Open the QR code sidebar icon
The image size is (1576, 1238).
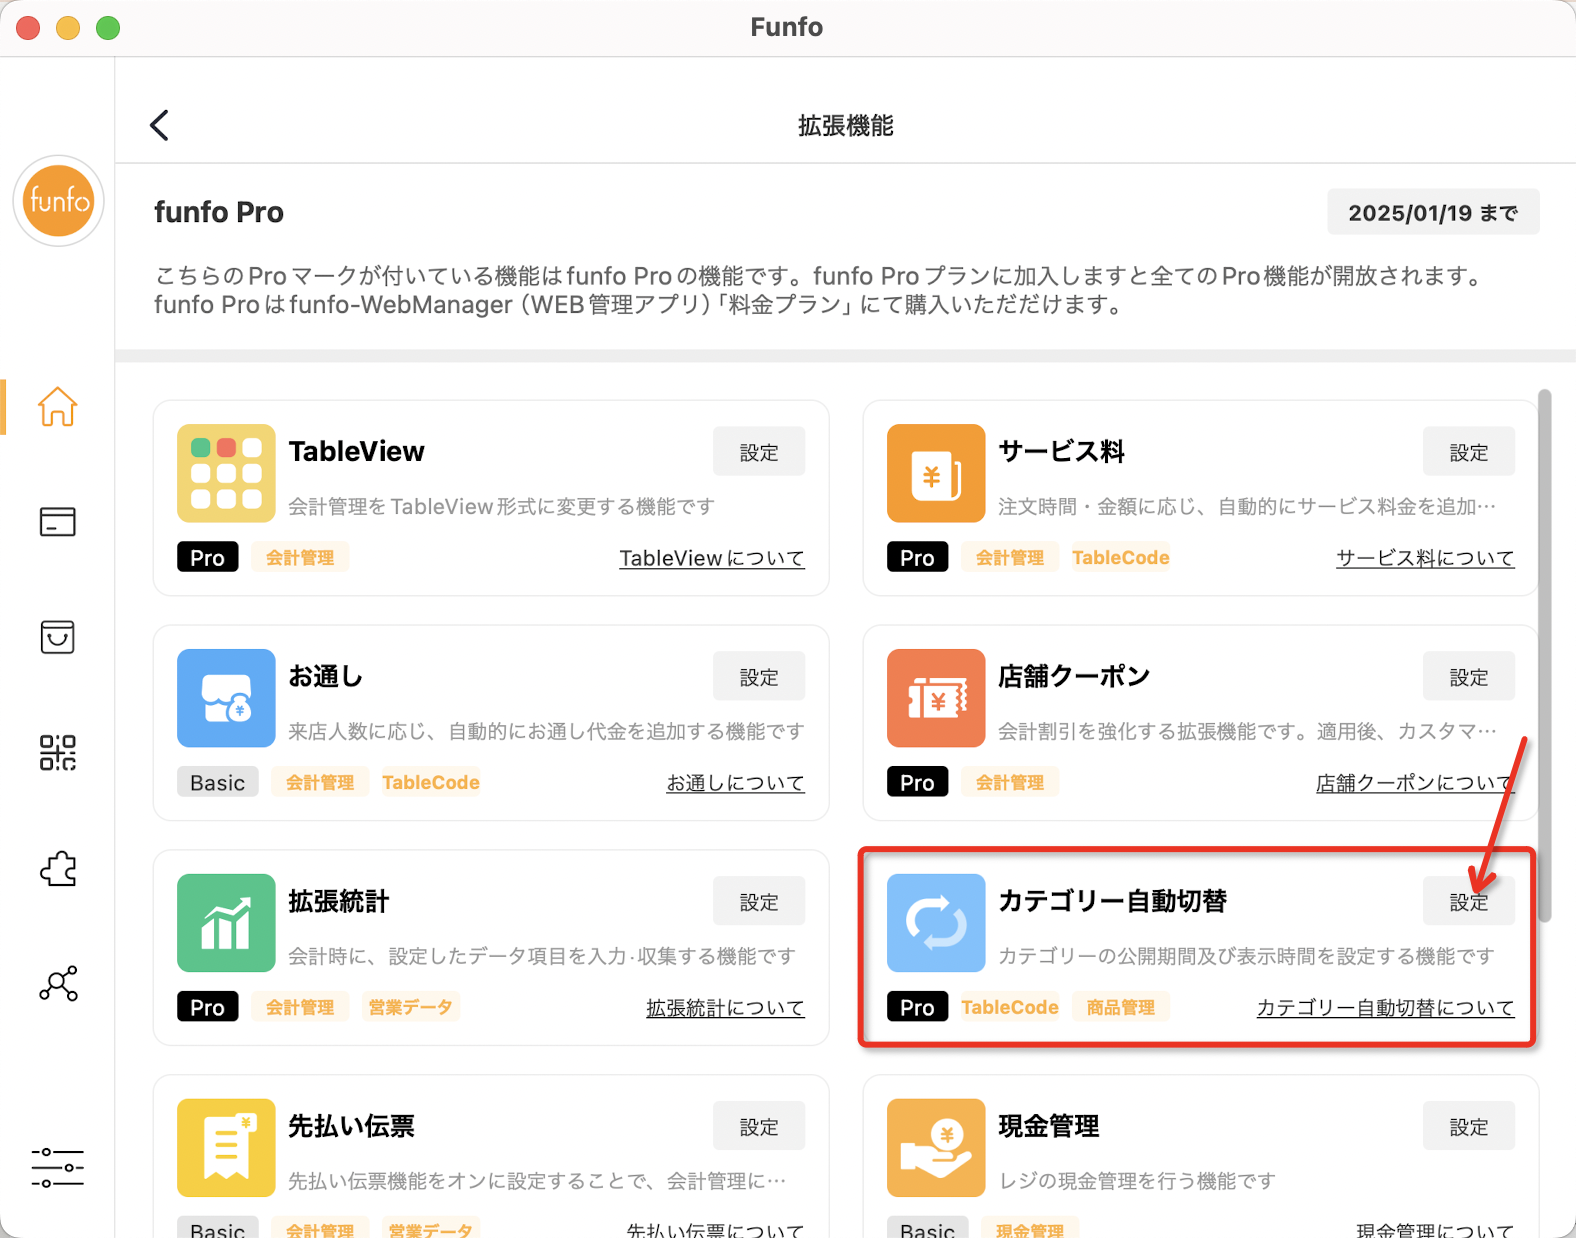click(x=57, y=752)
